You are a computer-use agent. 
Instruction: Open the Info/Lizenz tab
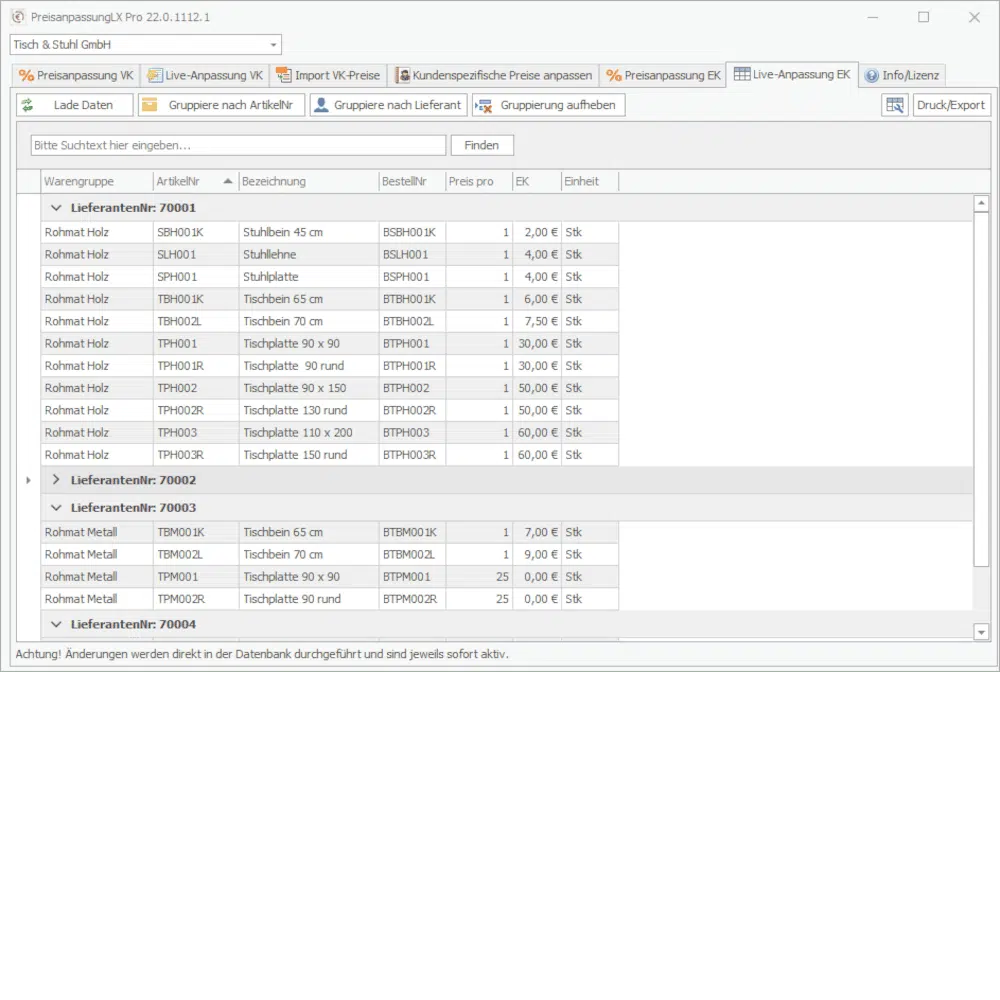point(901,75)
